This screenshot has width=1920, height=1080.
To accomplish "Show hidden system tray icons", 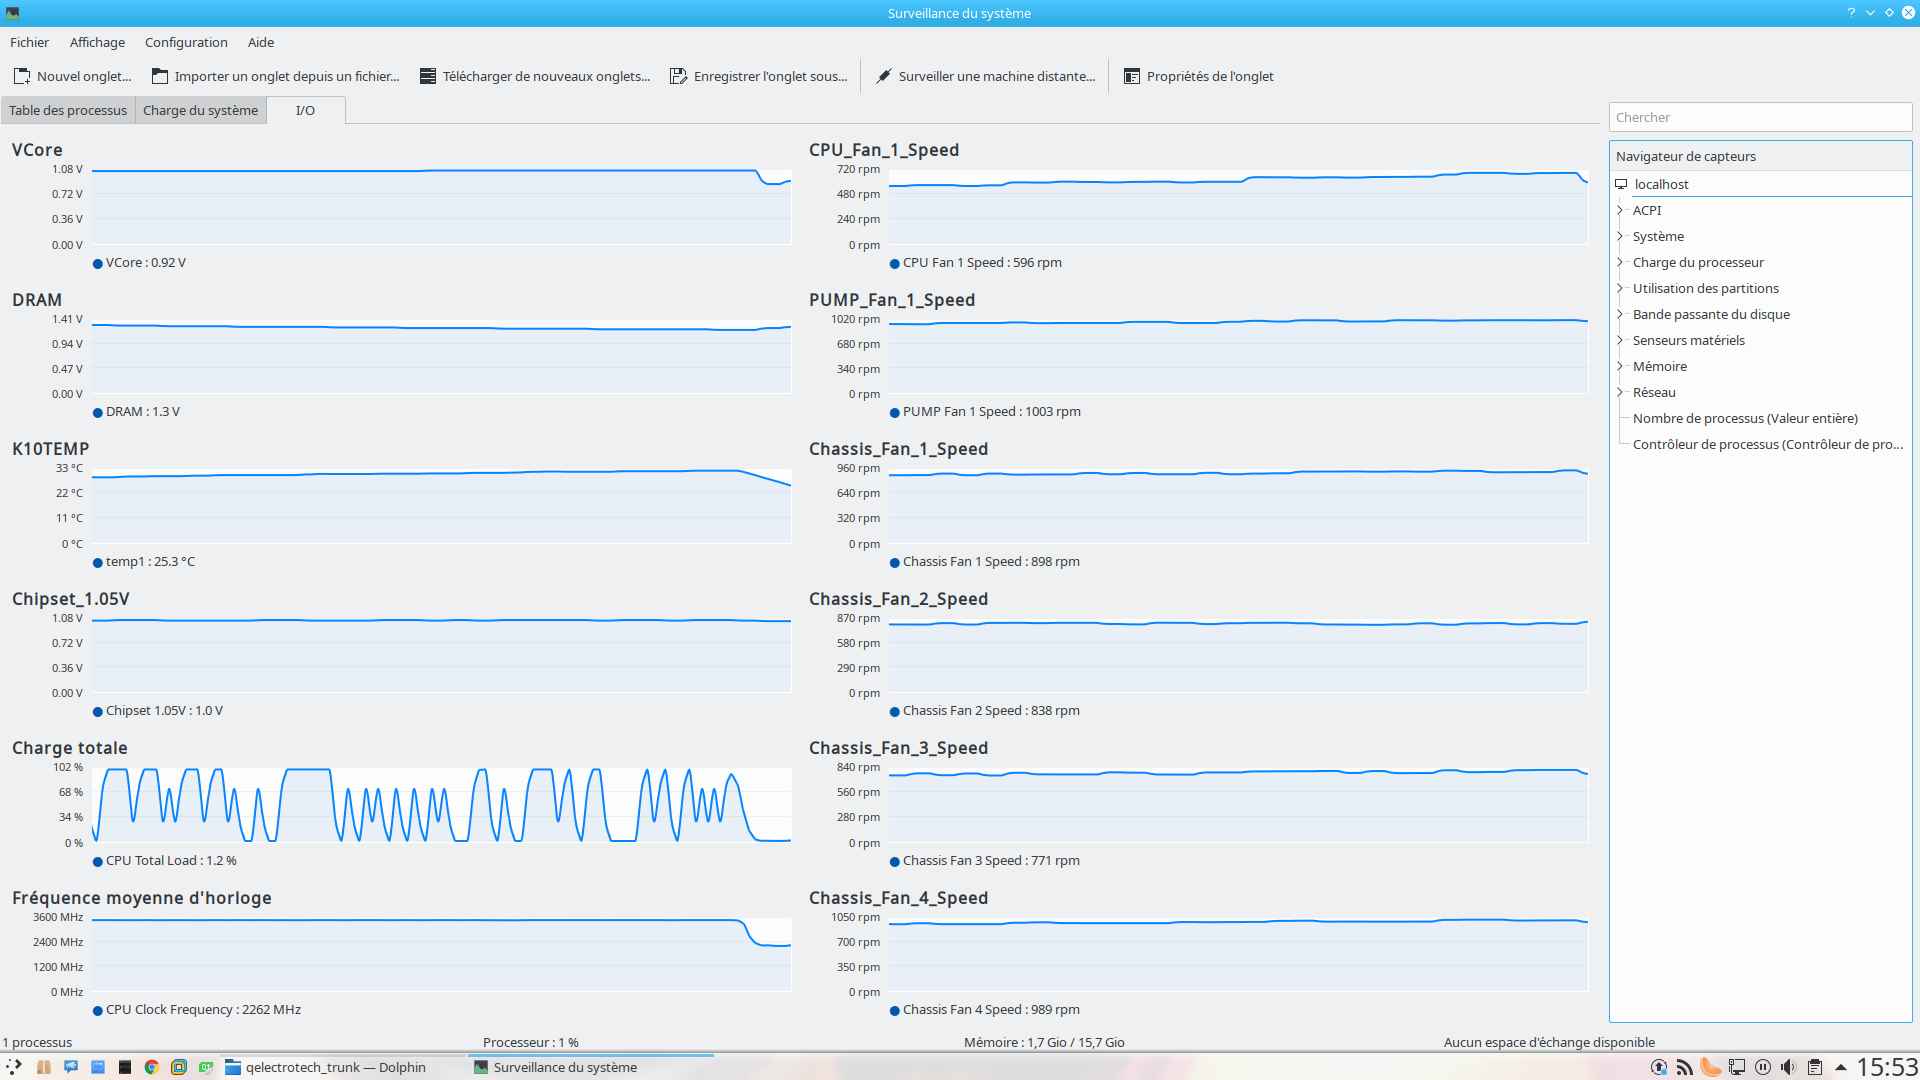I will pos(1840,1067).
